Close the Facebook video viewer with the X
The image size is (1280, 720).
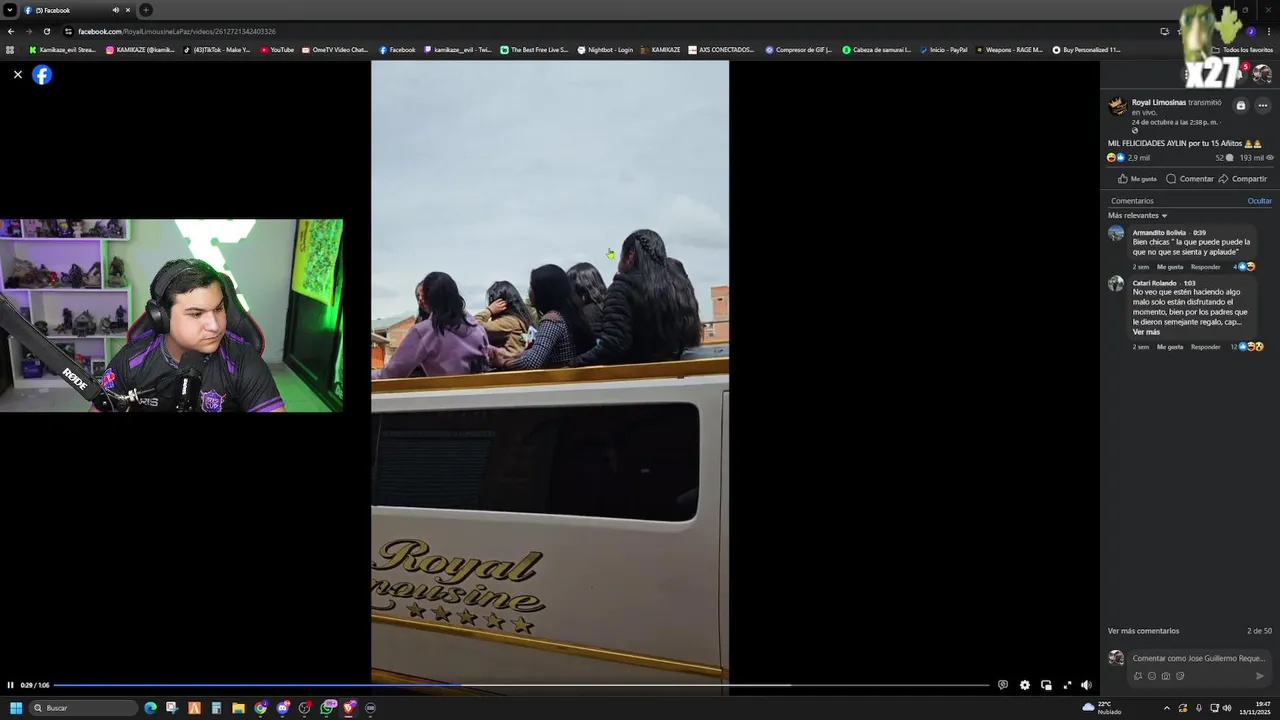(x=17, y=75)
